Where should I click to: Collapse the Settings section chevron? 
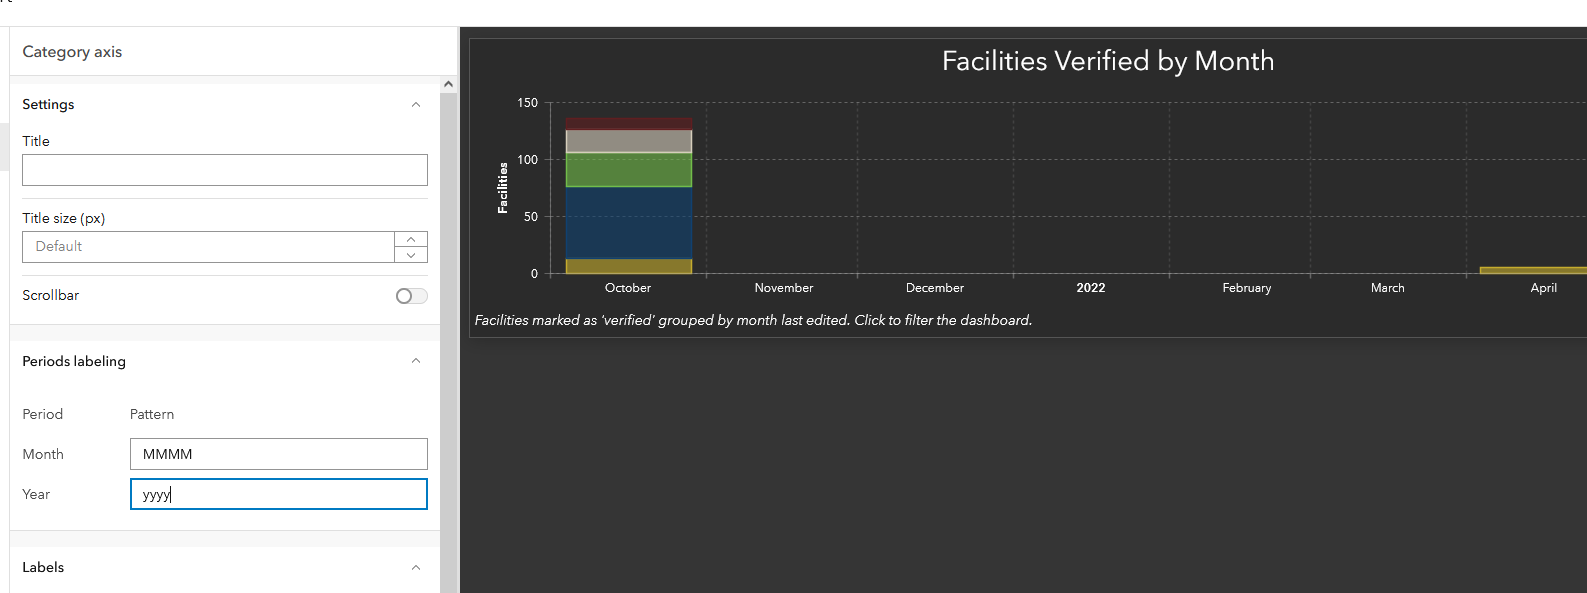click(x=416, y=105)
